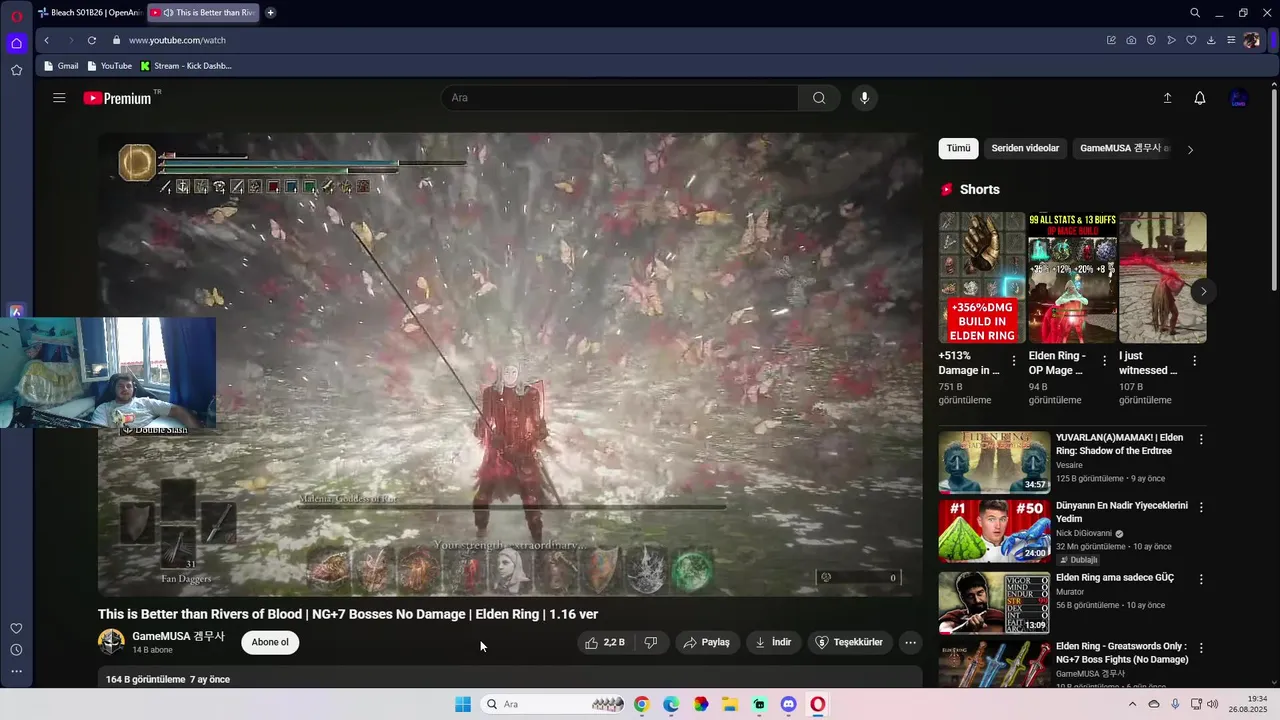Open the YouTube create/upload icon
This screenshot has width=1280, height=720.
tap(1167, 98)
